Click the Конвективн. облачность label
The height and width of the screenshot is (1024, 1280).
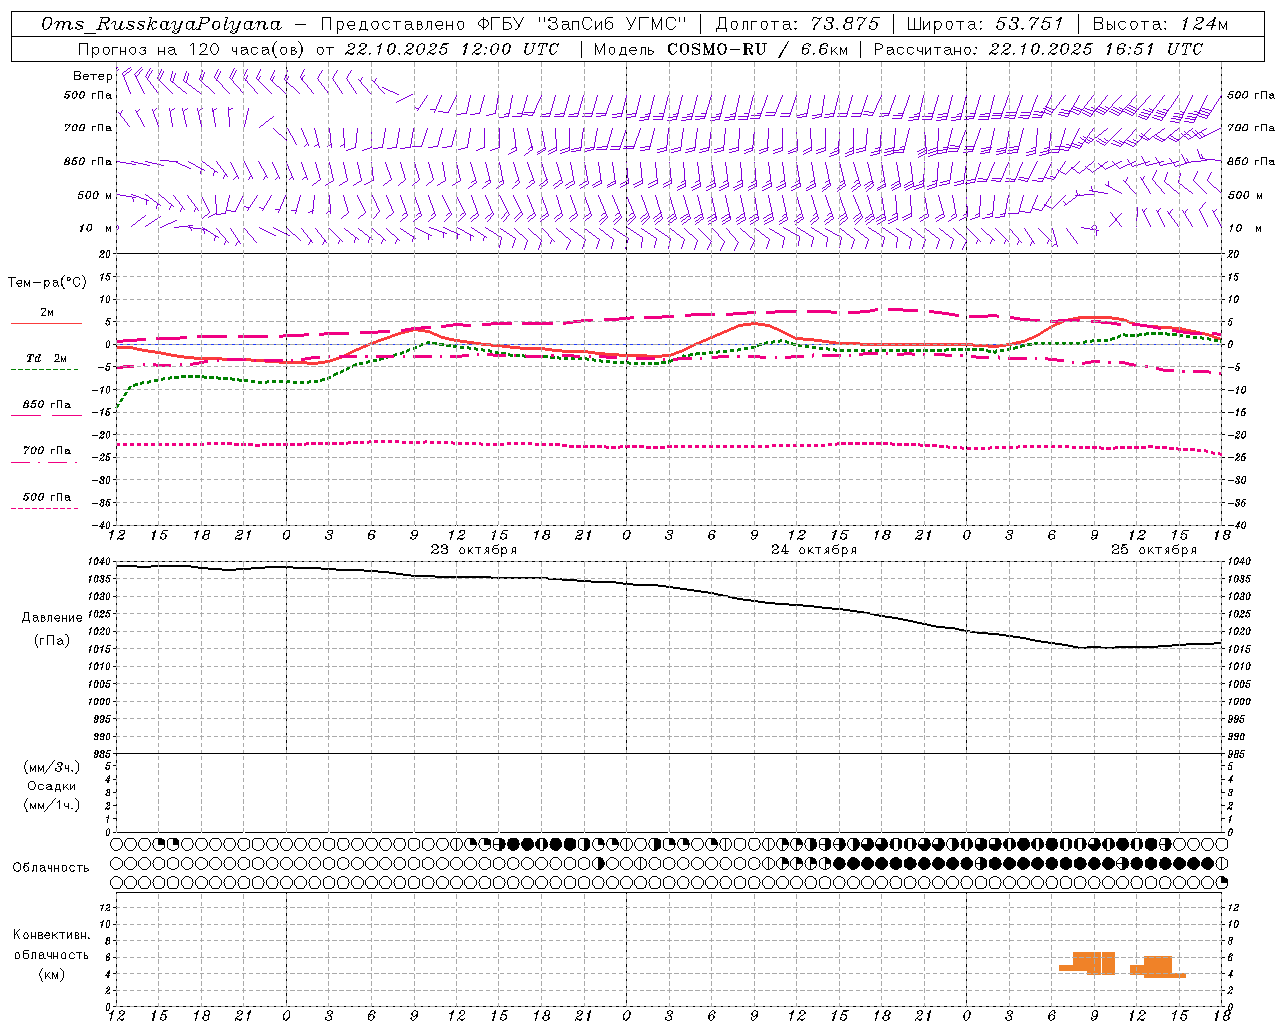(x=51, y=945)
